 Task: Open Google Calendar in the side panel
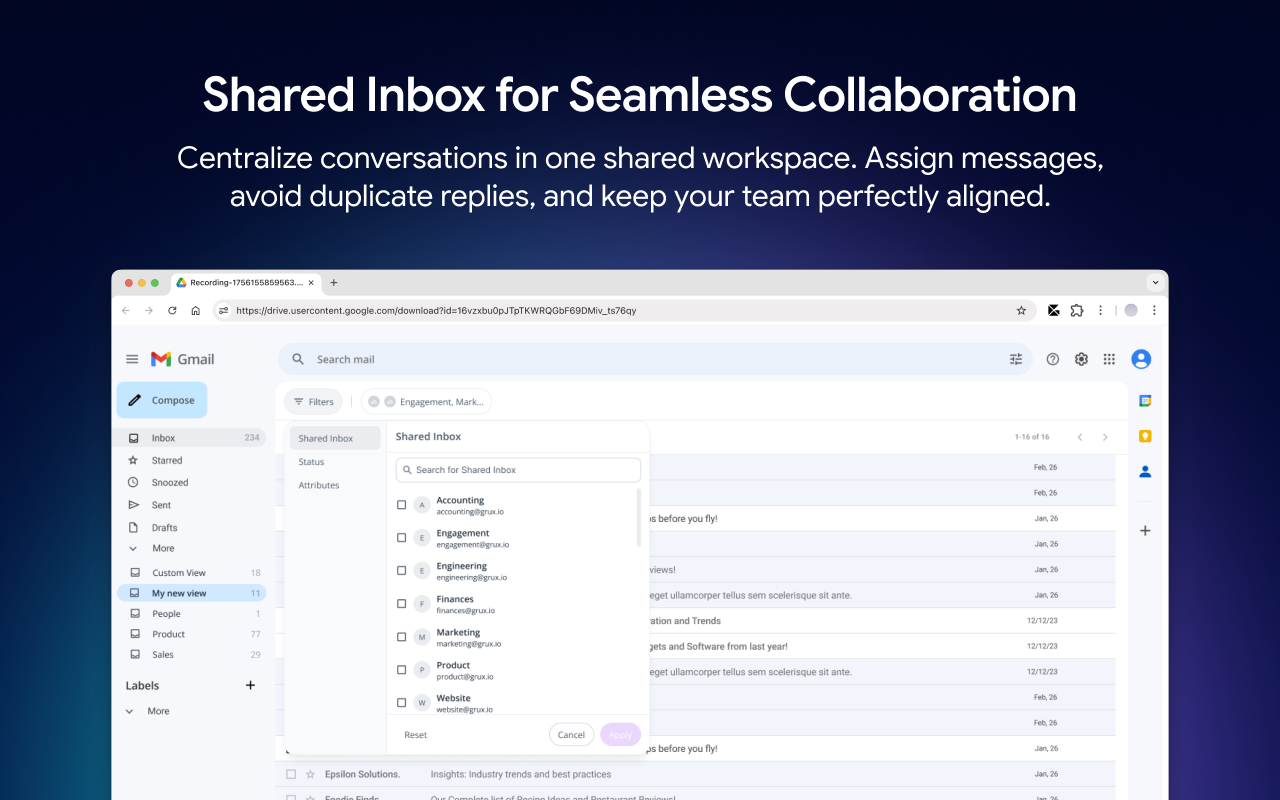point(1146,401)
